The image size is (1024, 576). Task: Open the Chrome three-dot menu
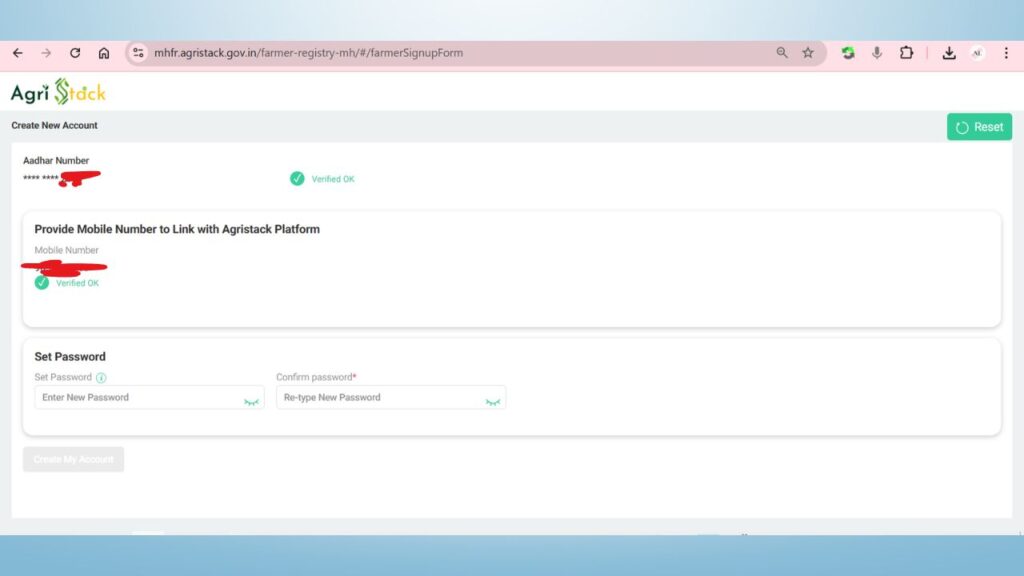1006,53
